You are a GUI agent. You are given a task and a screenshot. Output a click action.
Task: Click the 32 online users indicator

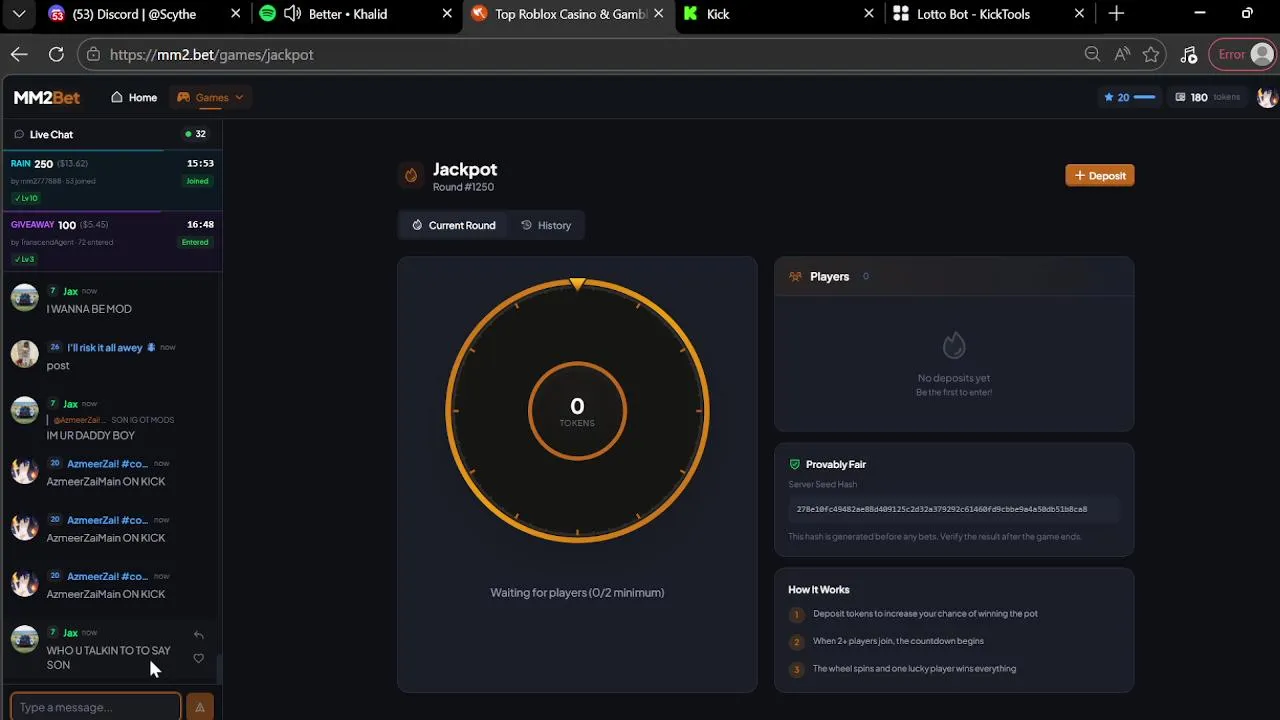point(195,134)
